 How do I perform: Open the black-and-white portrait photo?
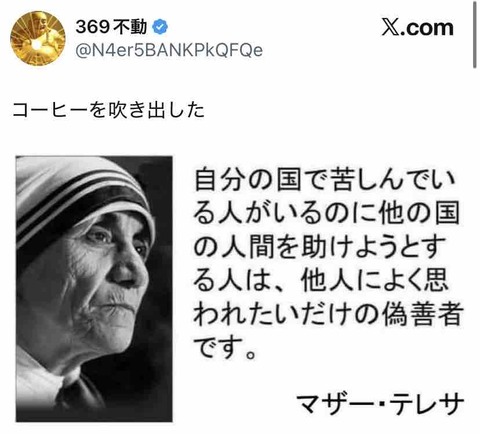pos(94,289)
